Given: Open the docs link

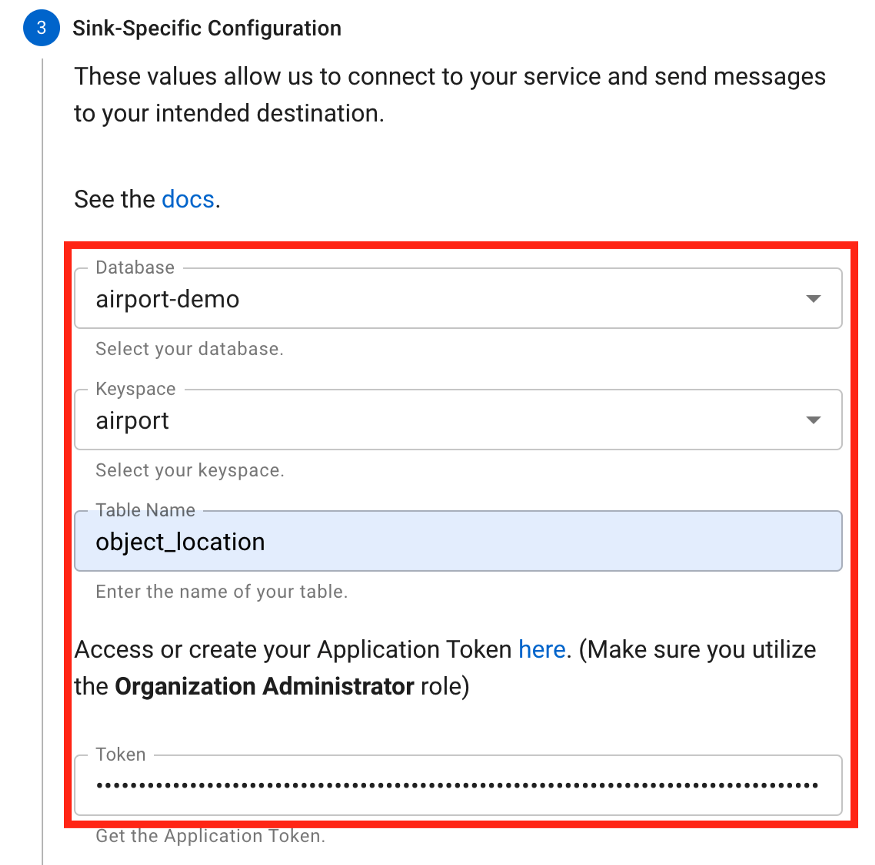Looking at the screenshot, I should point(187,199).
